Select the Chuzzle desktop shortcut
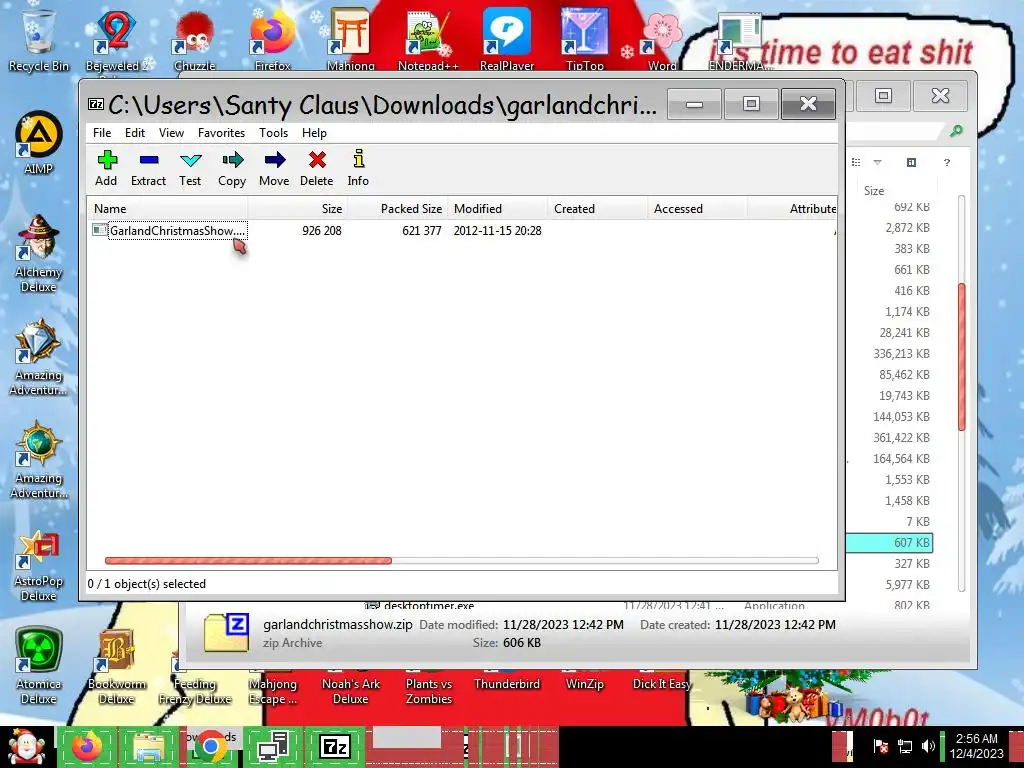Viewport: 1024px width, 768px height. (195, 39)
